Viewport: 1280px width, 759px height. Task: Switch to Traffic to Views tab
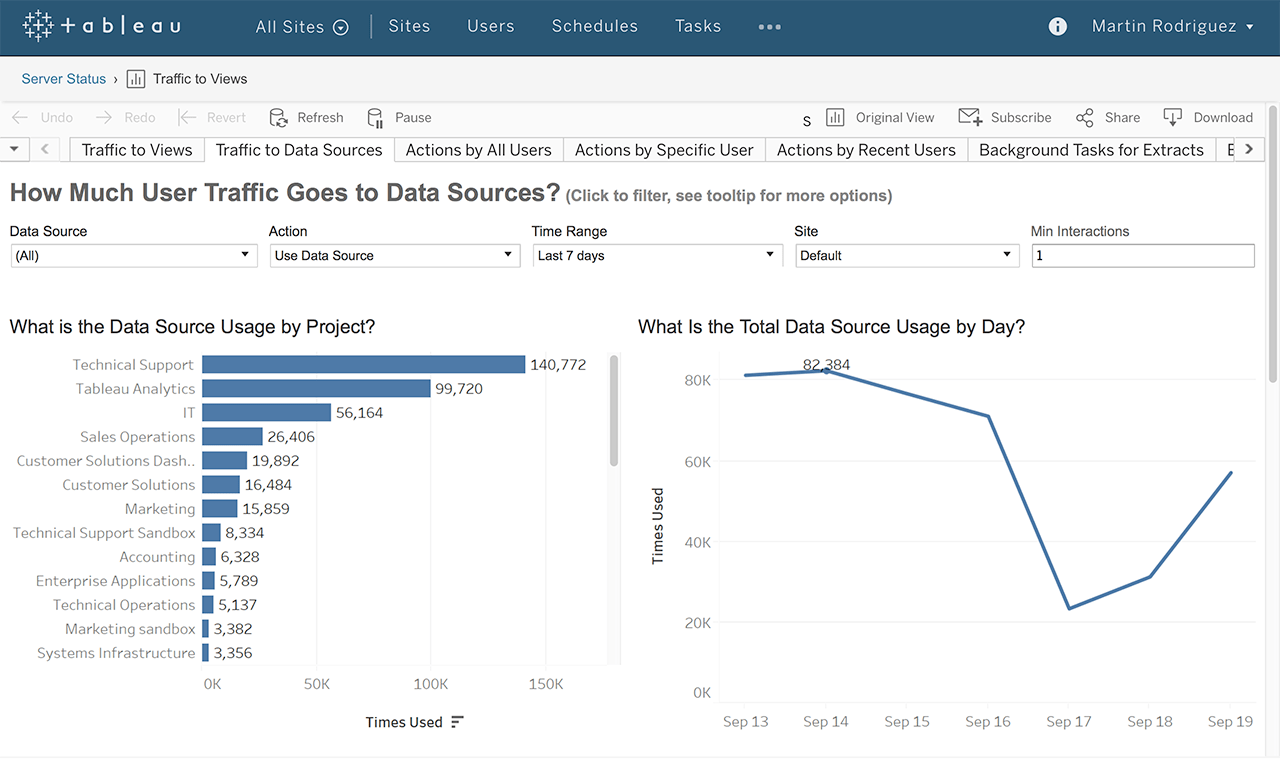[x=137, y=150]
